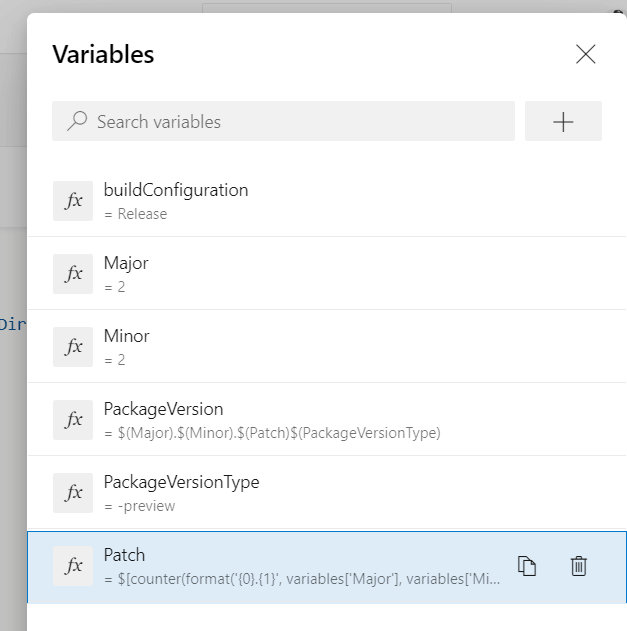The width and height of the screenshot is (627, 631).
Task: Close the Variables panel
Action: (x=586, y=54)
